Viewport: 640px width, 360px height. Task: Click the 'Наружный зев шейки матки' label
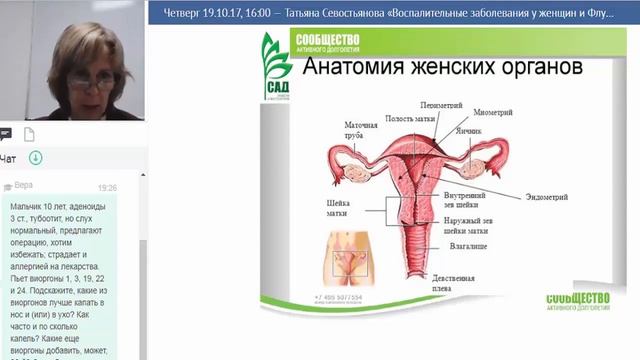[x=468, y=226]
